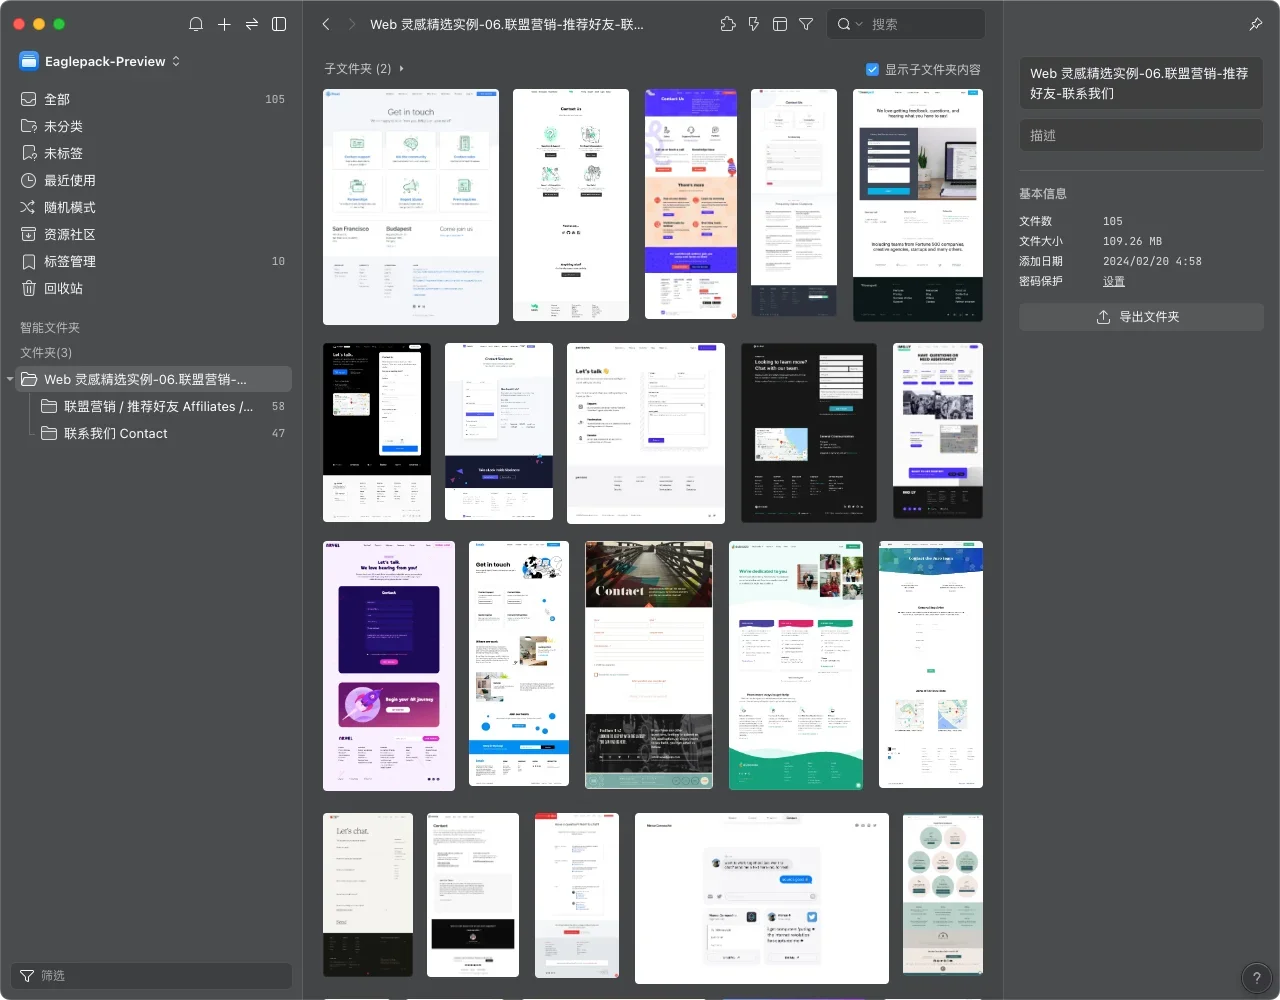Open 标签管理 in the sidebar
Screen dimensions: 1280x1000
70,261
